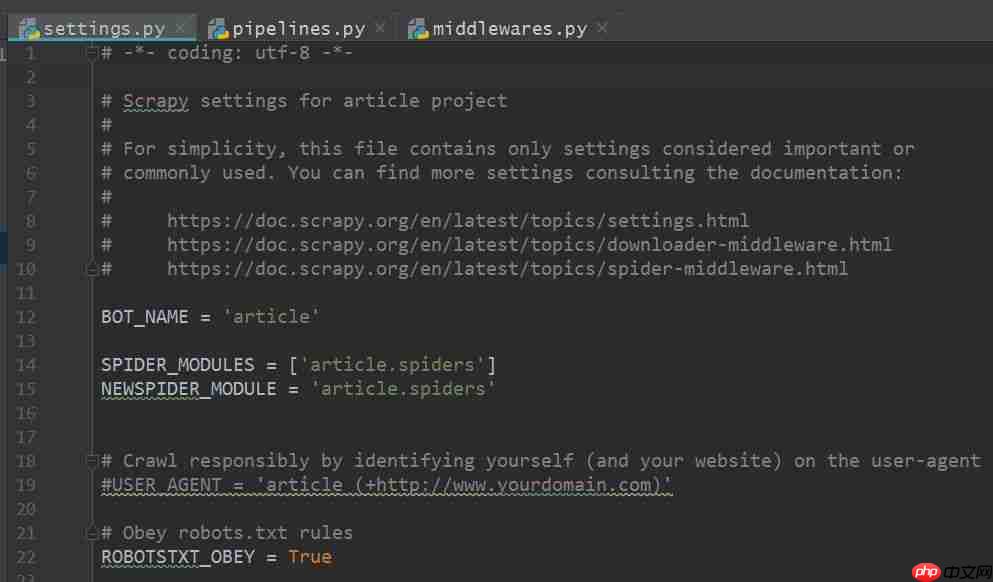The height and width of the screenshot is (582, 993).
Task: Collapse the comment fold at line 18
Action: (92, 461)
